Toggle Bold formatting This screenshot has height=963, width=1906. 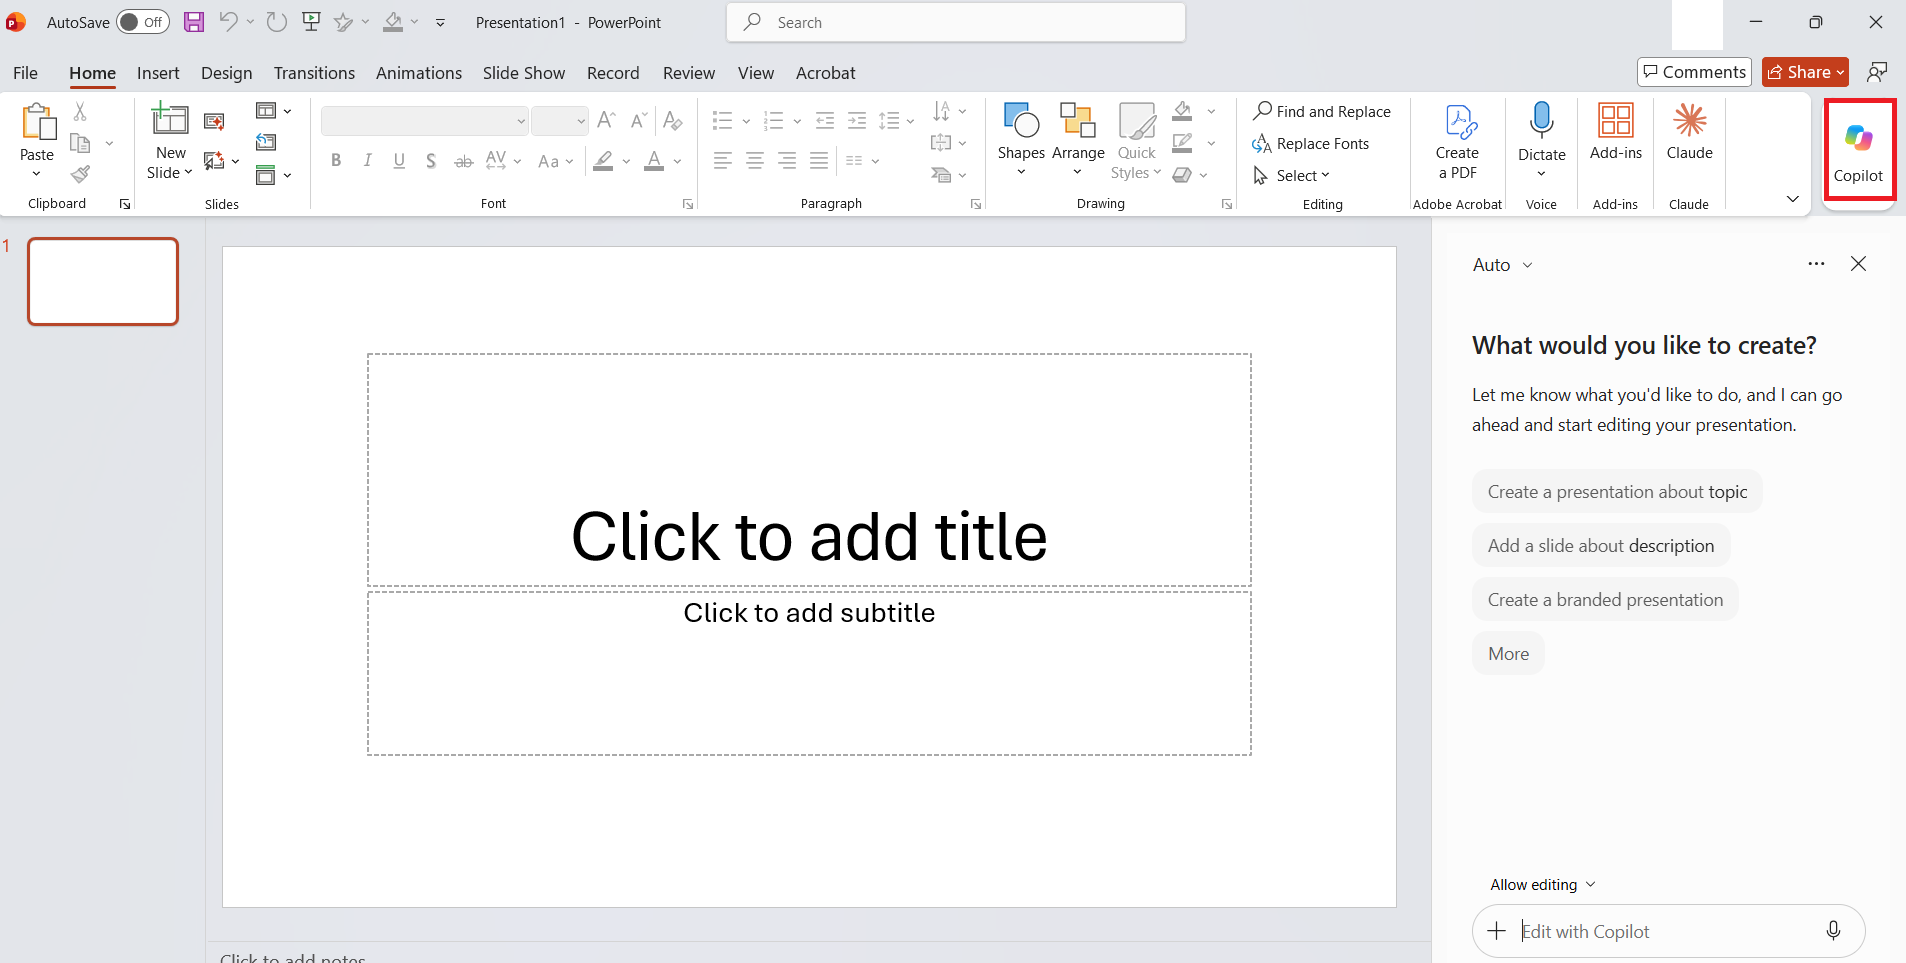point(336,160)
